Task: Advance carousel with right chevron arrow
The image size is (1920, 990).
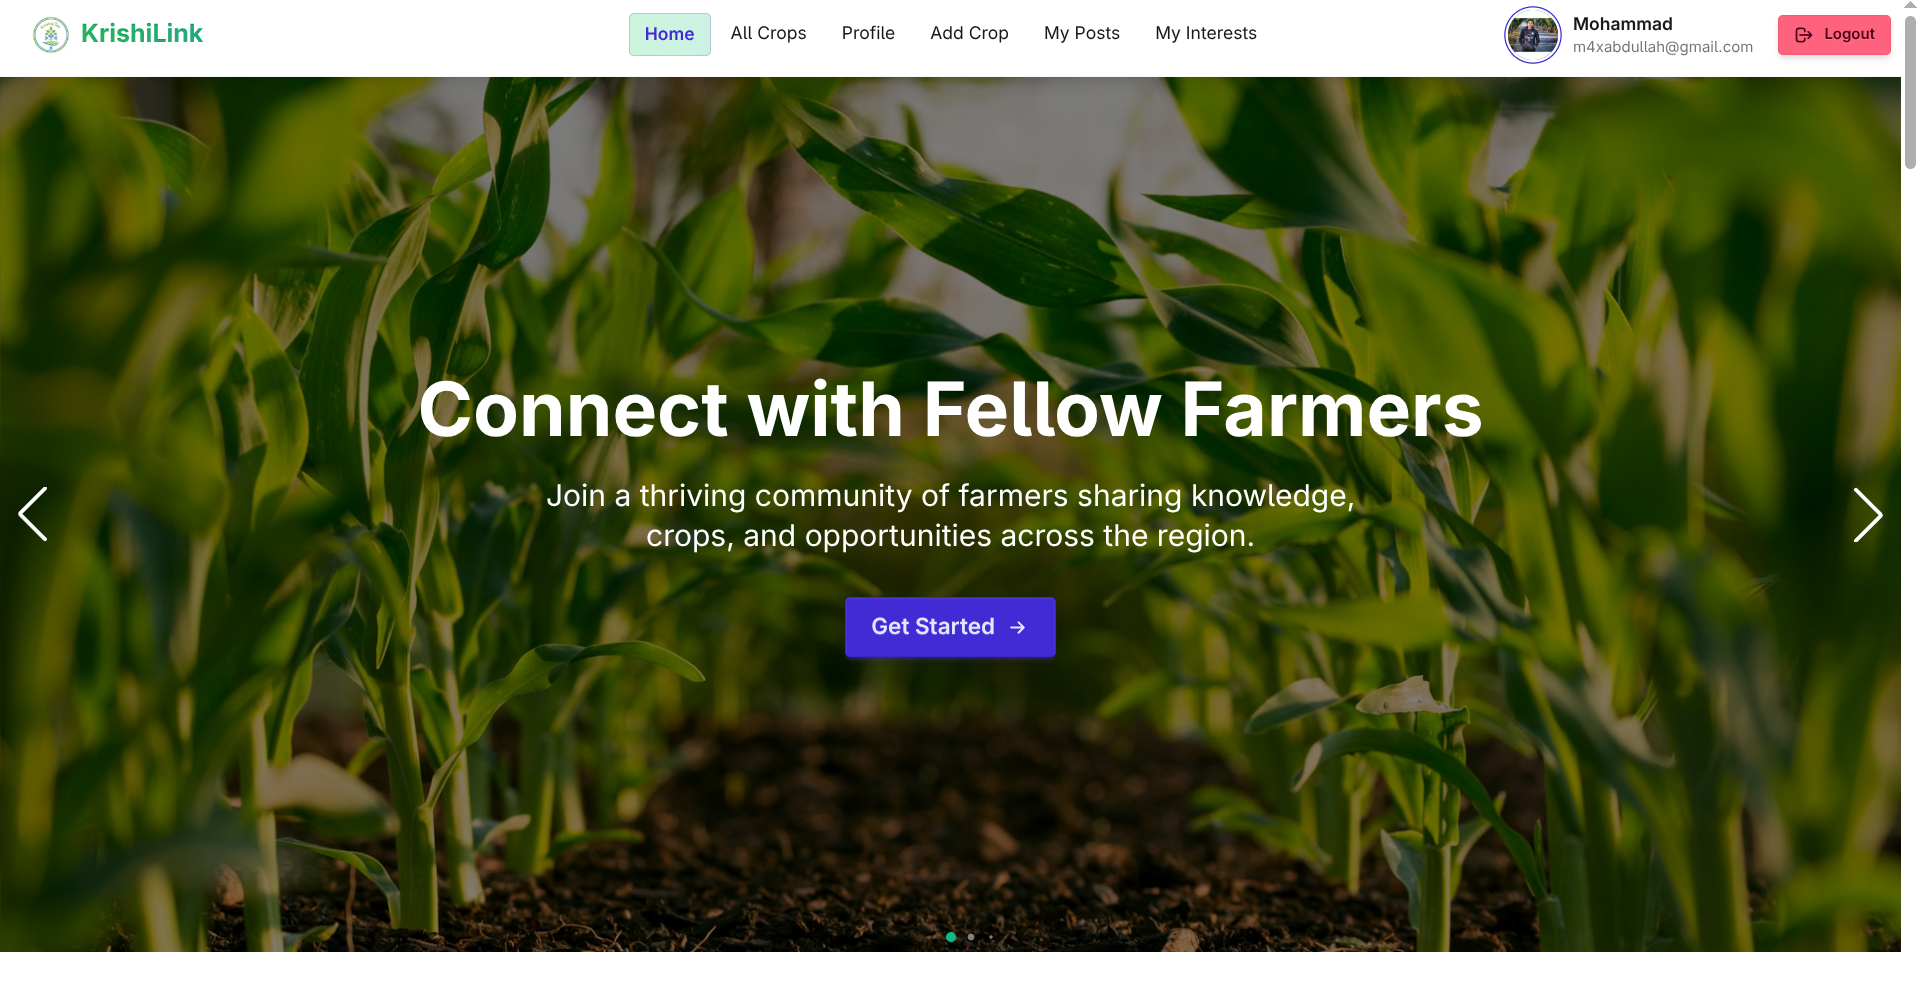Action: (x=1867, y=515)
